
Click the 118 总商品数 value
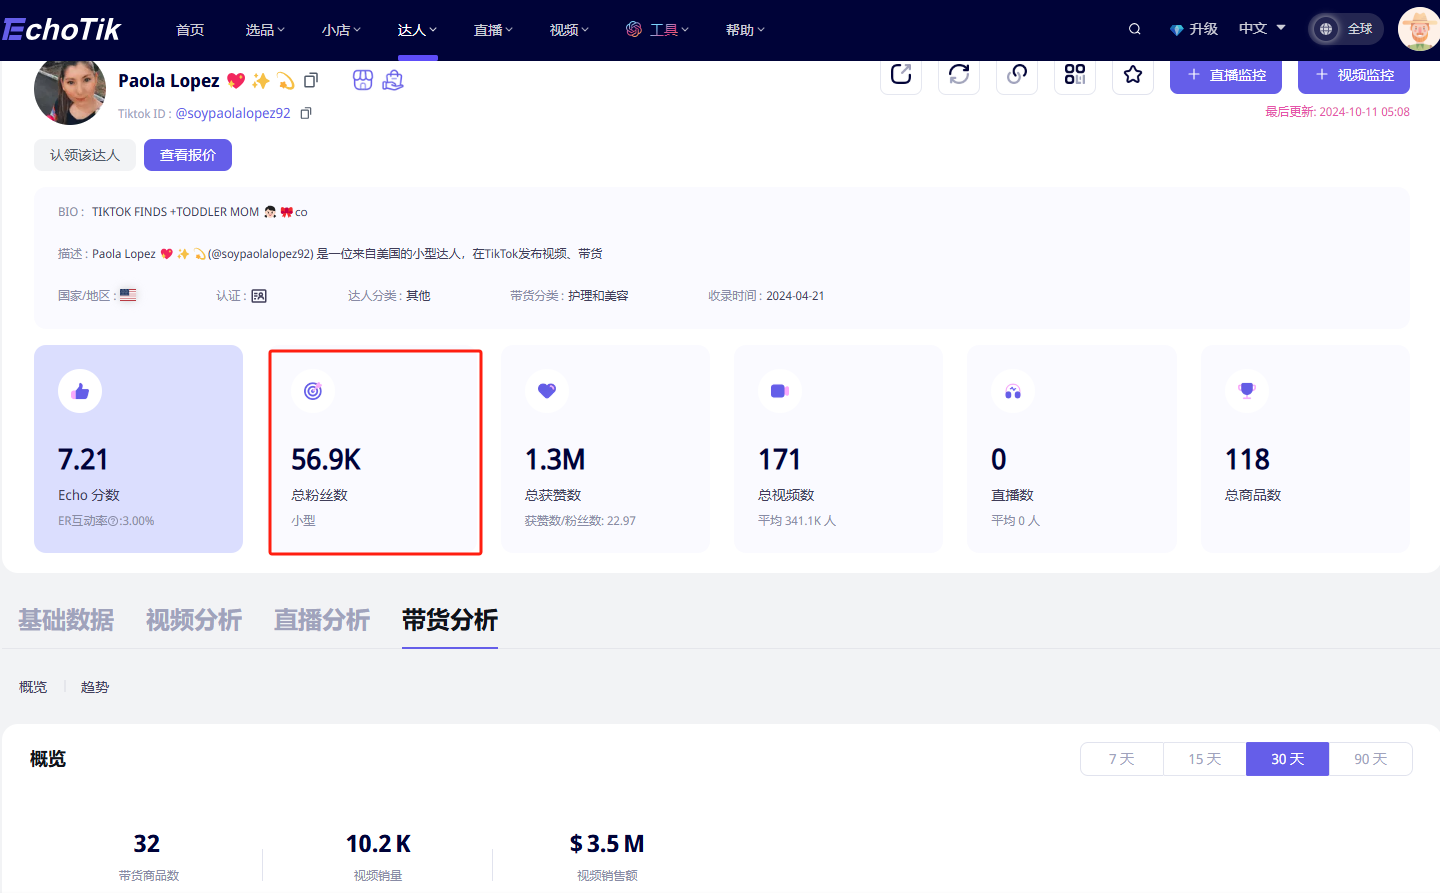point(1248,460)
